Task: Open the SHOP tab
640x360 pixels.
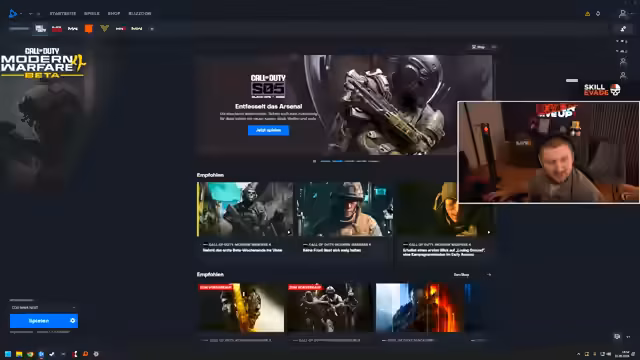Action: 114,13
